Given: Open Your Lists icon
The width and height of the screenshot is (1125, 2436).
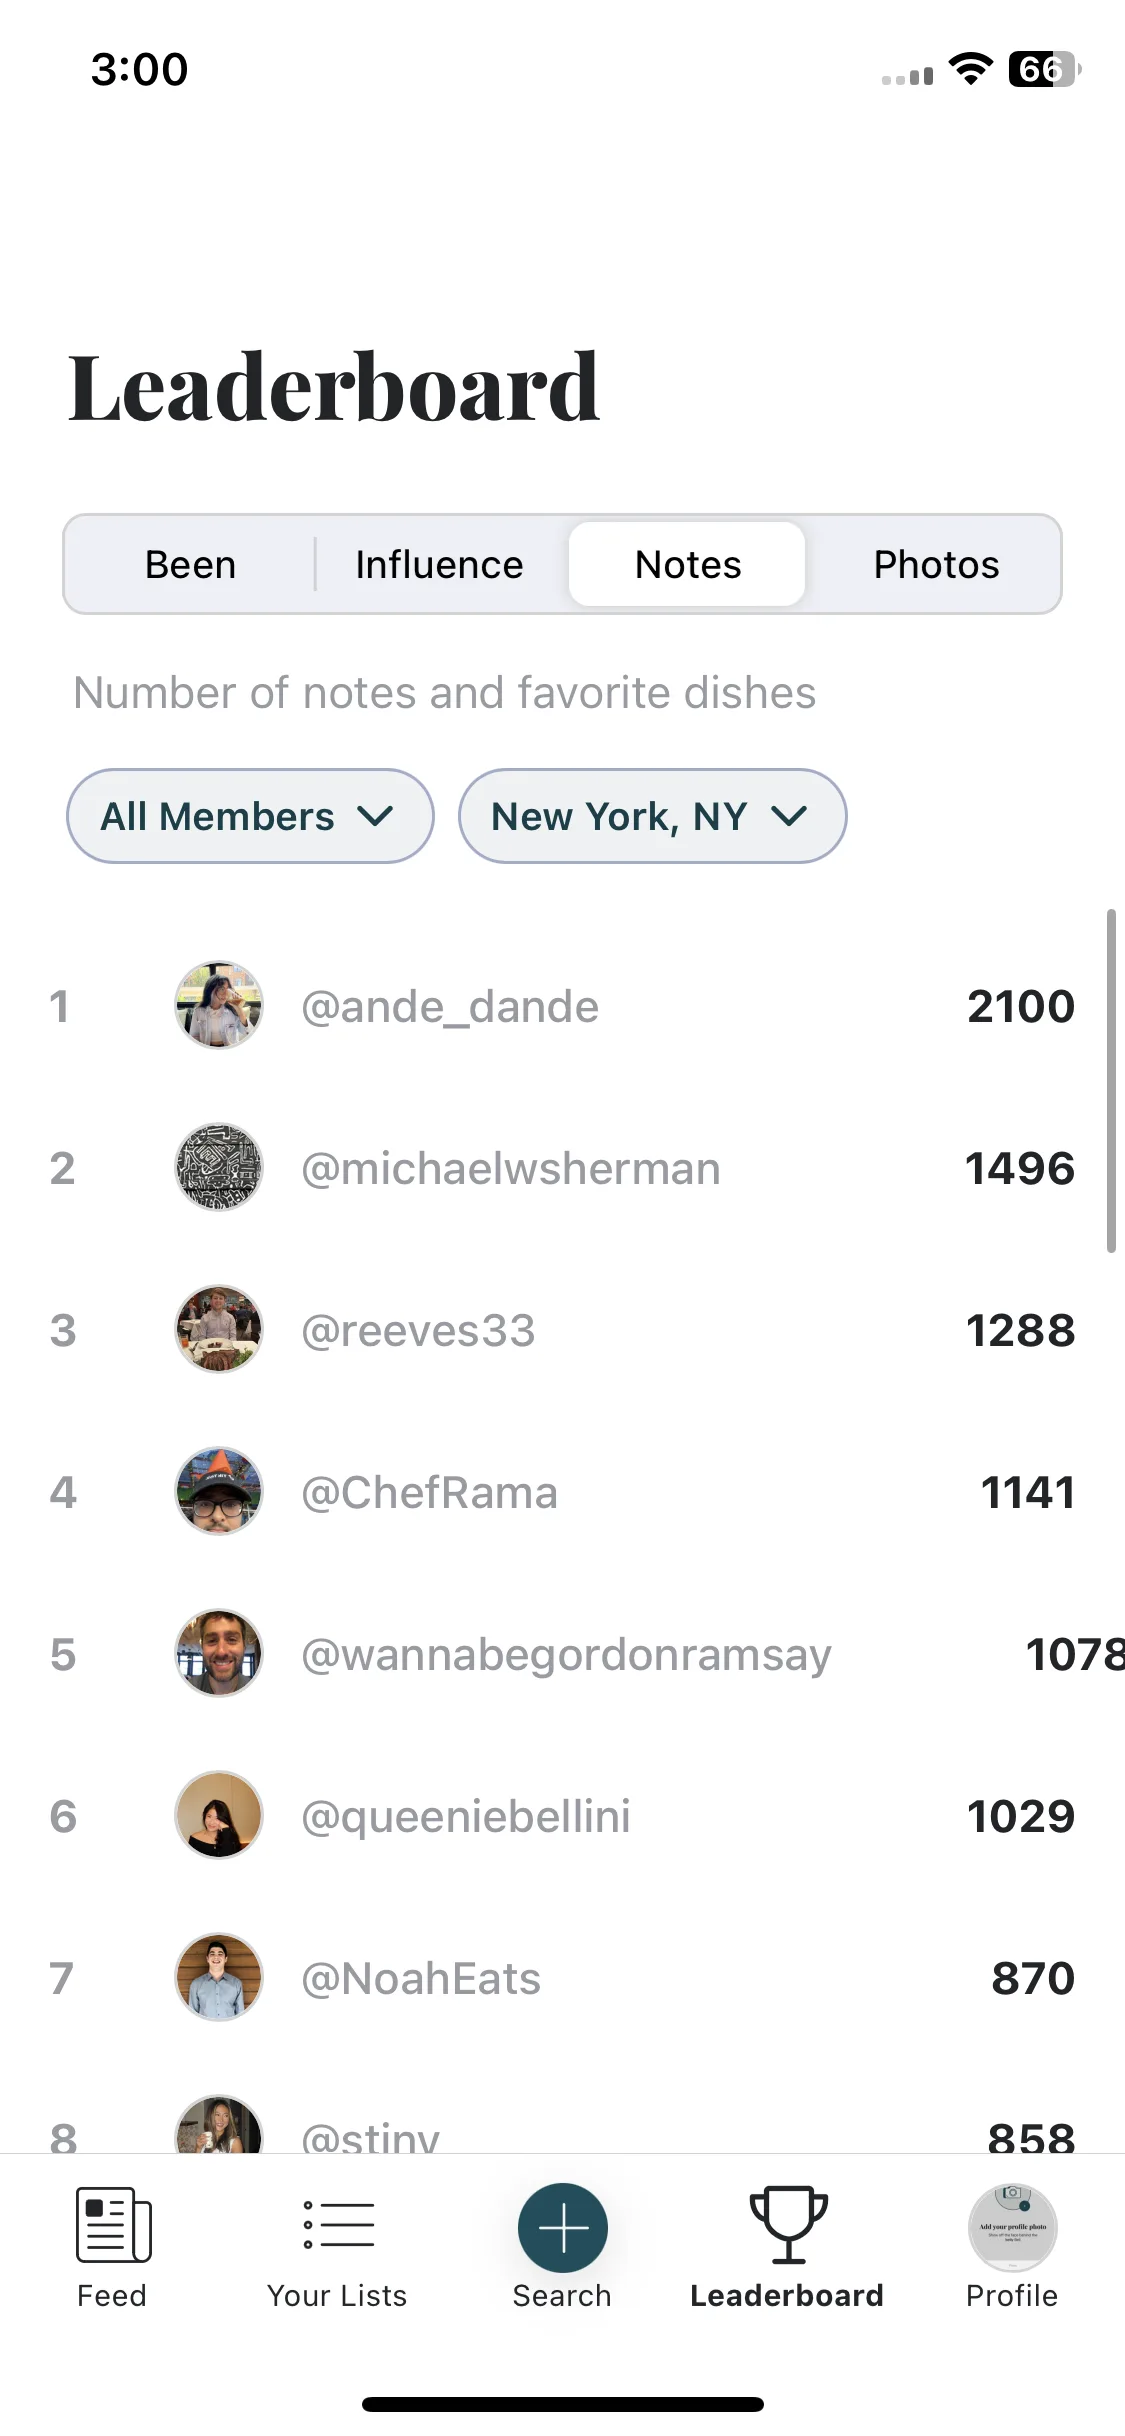Looking at the screenshot, I should tap(338, 2225).
